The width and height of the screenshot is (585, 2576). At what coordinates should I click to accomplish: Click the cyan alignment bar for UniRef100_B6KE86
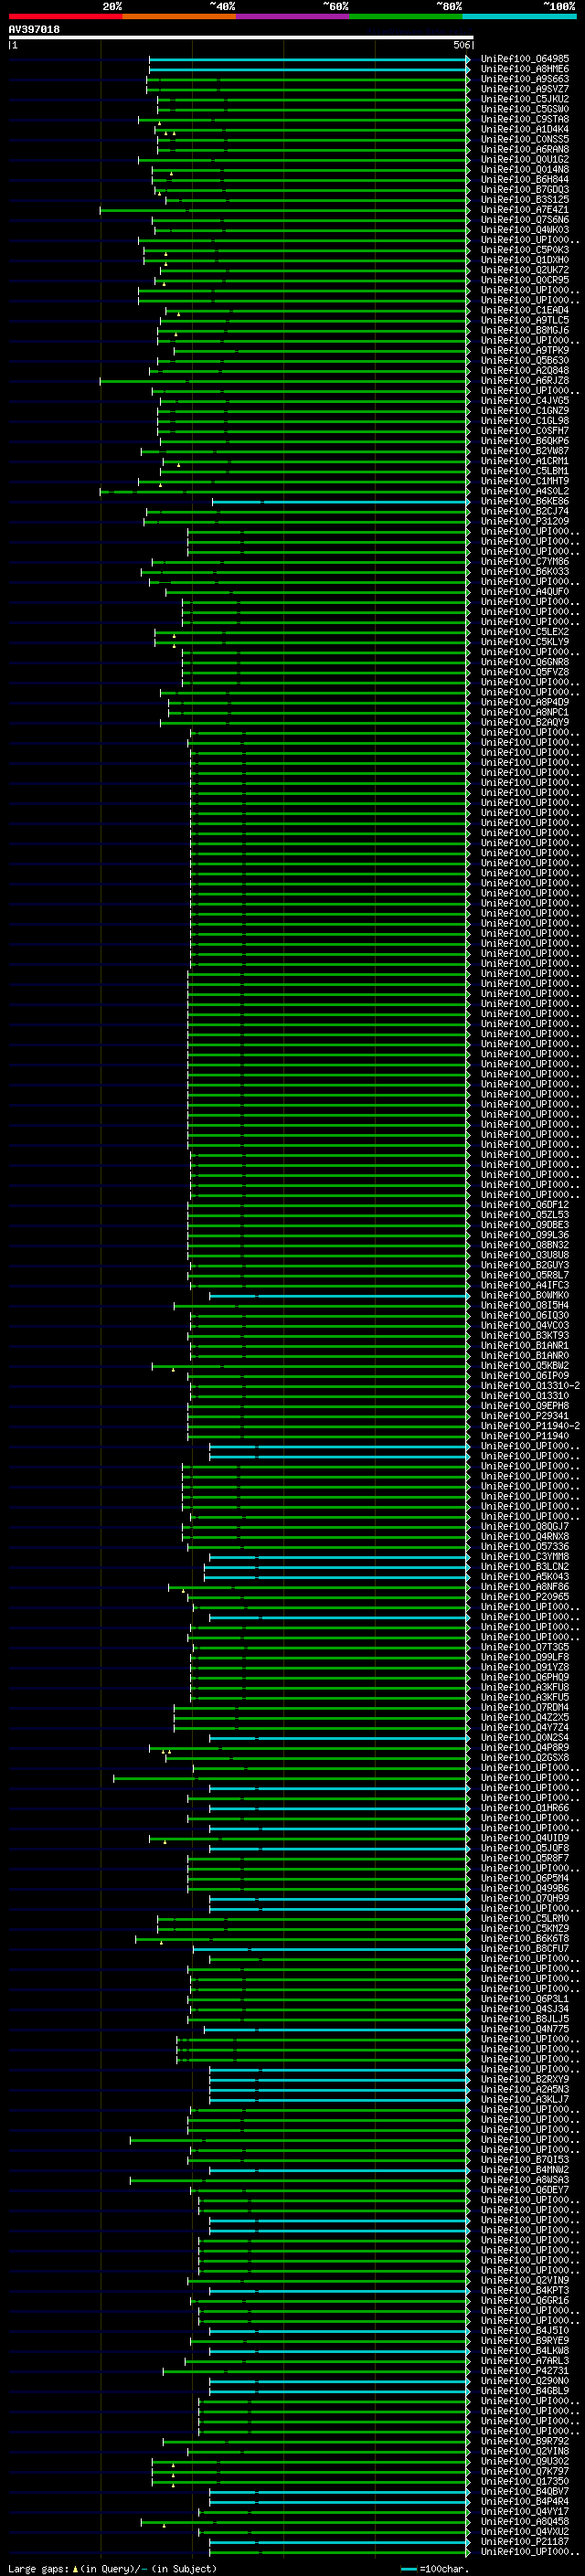point(341,502)
